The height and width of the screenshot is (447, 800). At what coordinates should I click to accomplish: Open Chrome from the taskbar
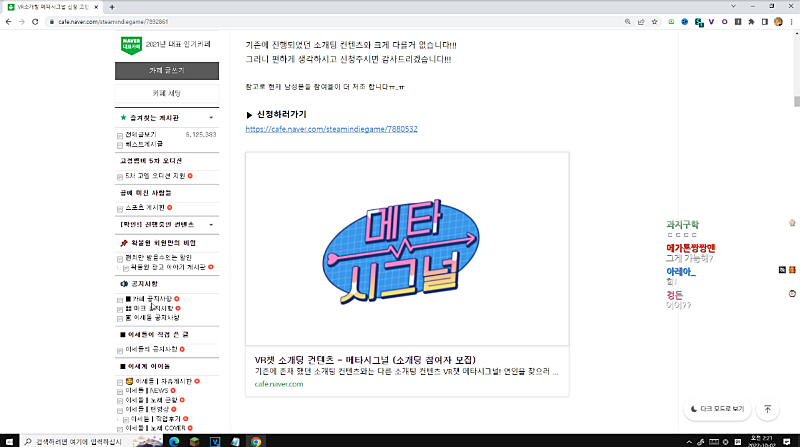(256, 441)
